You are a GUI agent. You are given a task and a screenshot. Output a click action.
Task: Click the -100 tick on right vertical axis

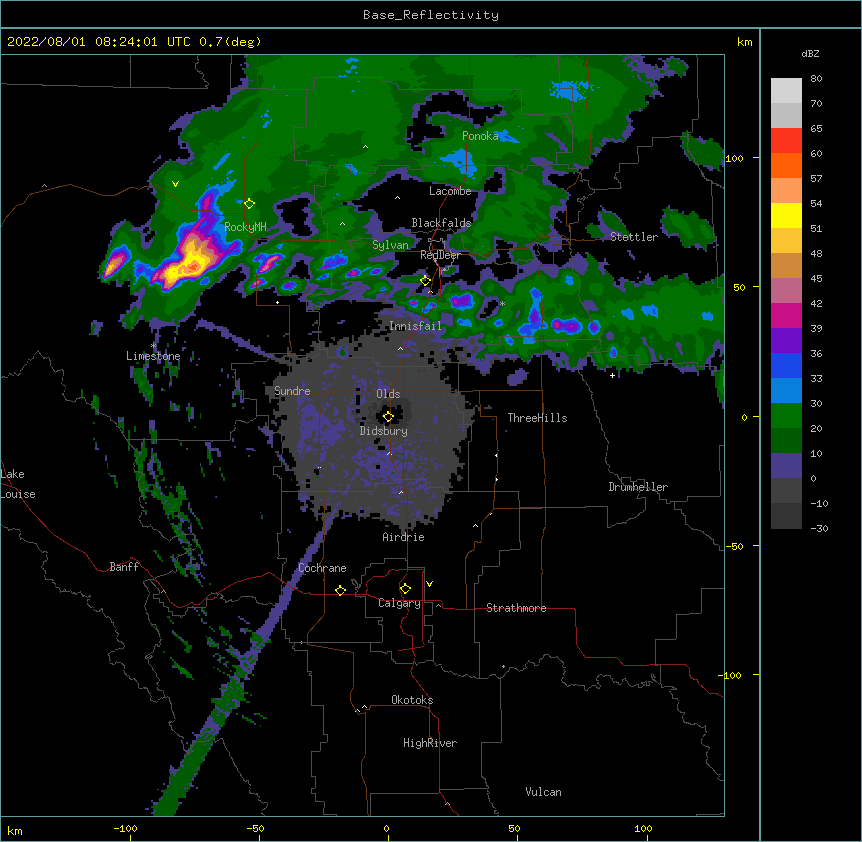click(731, 675)
